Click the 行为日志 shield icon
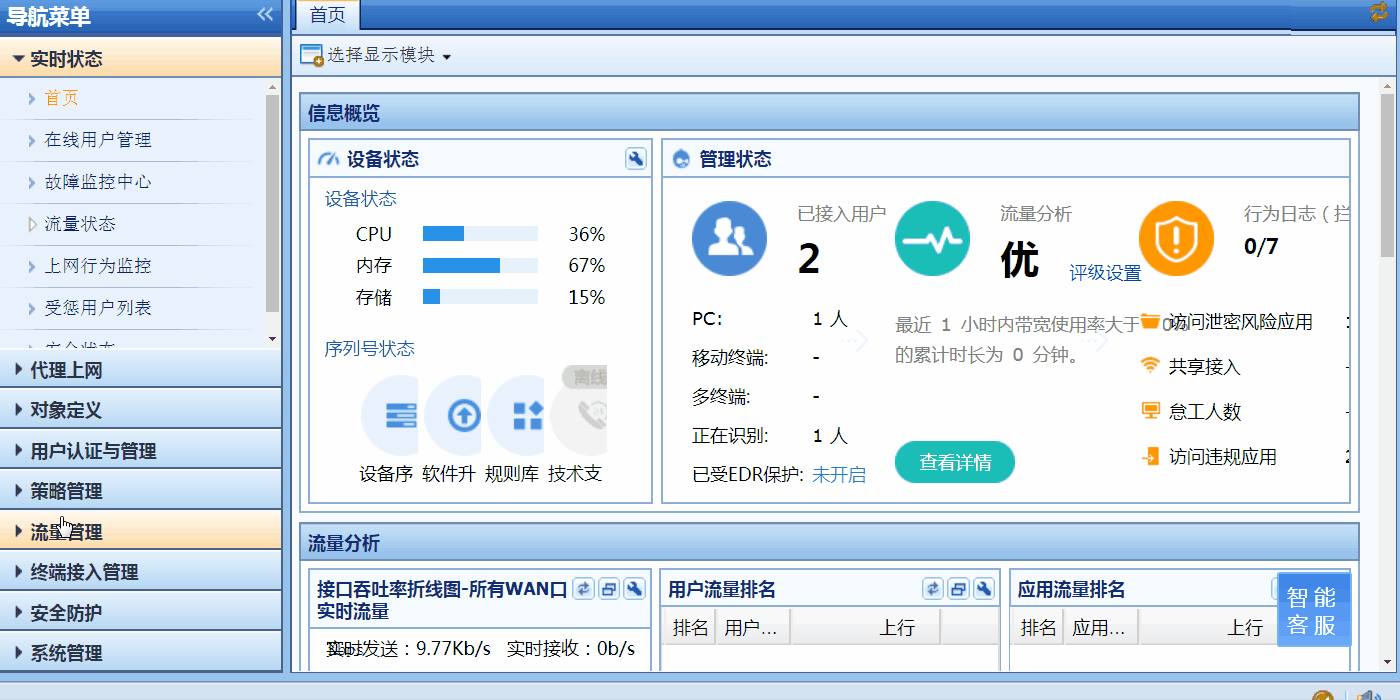This screenshot has height=700, width=1400. (1177, 239)
